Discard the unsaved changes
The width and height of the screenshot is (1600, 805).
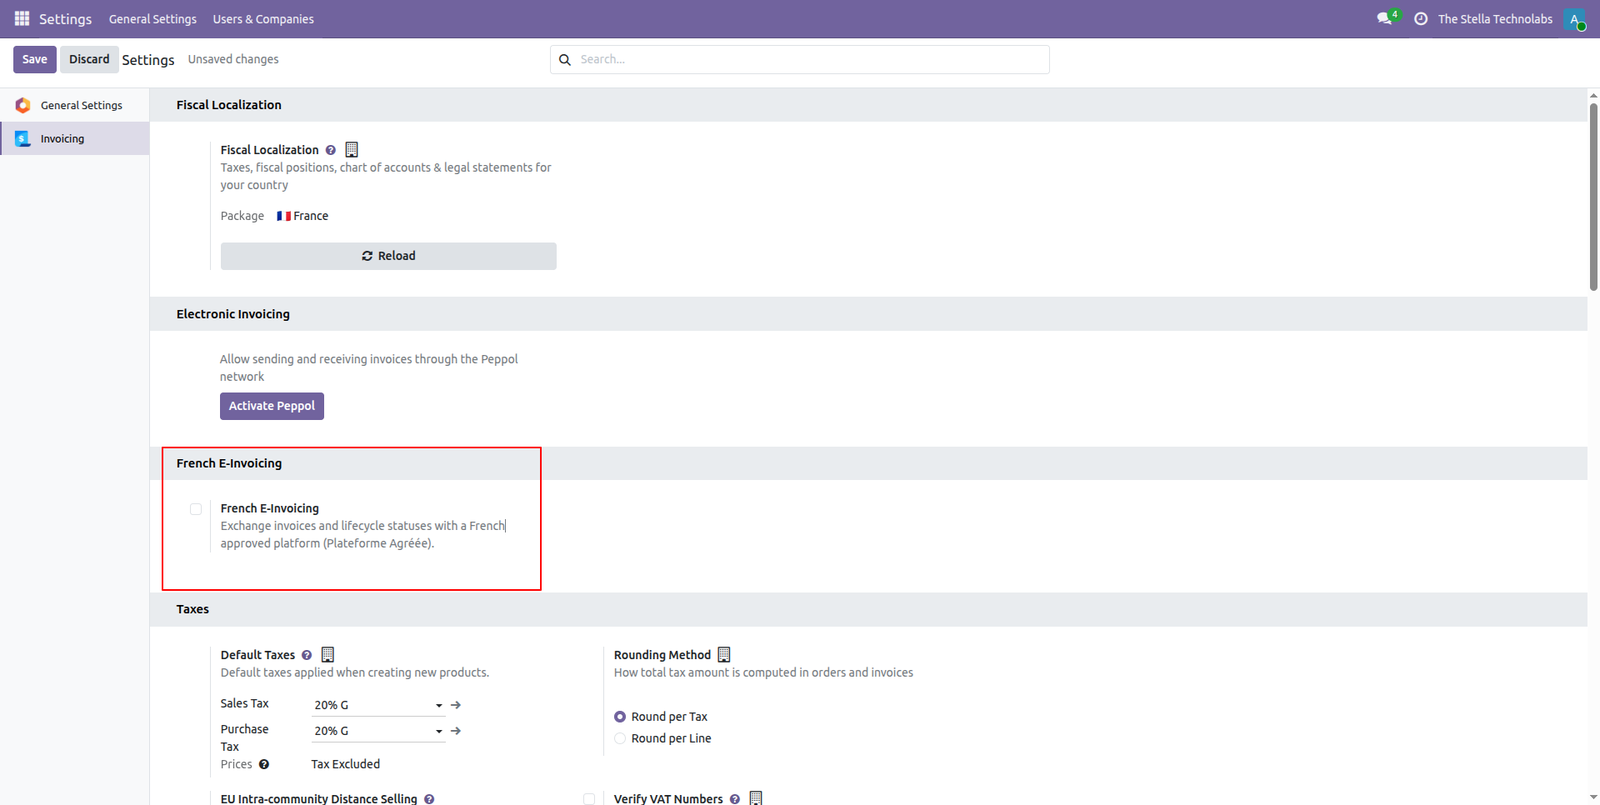(89, 60)
